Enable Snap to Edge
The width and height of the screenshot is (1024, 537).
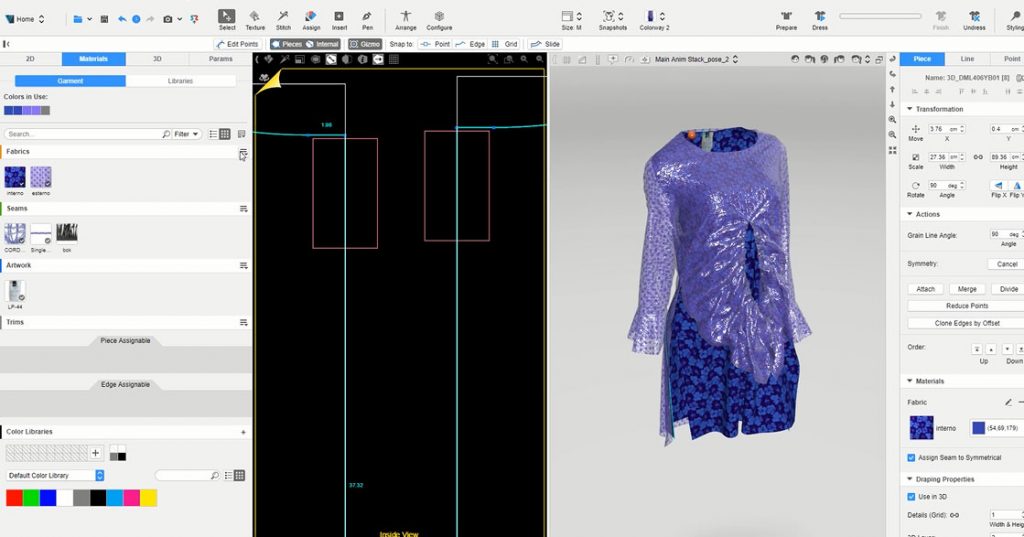coord(471,44)
